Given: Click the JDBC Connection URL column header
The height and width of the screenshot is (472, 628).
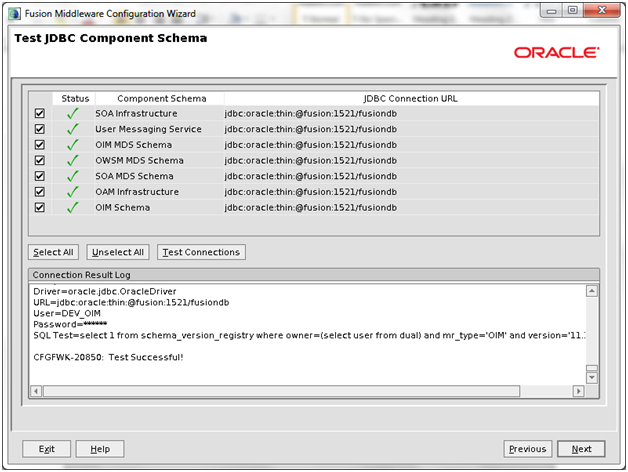Looking at the screenshot, I should (411, 99).
